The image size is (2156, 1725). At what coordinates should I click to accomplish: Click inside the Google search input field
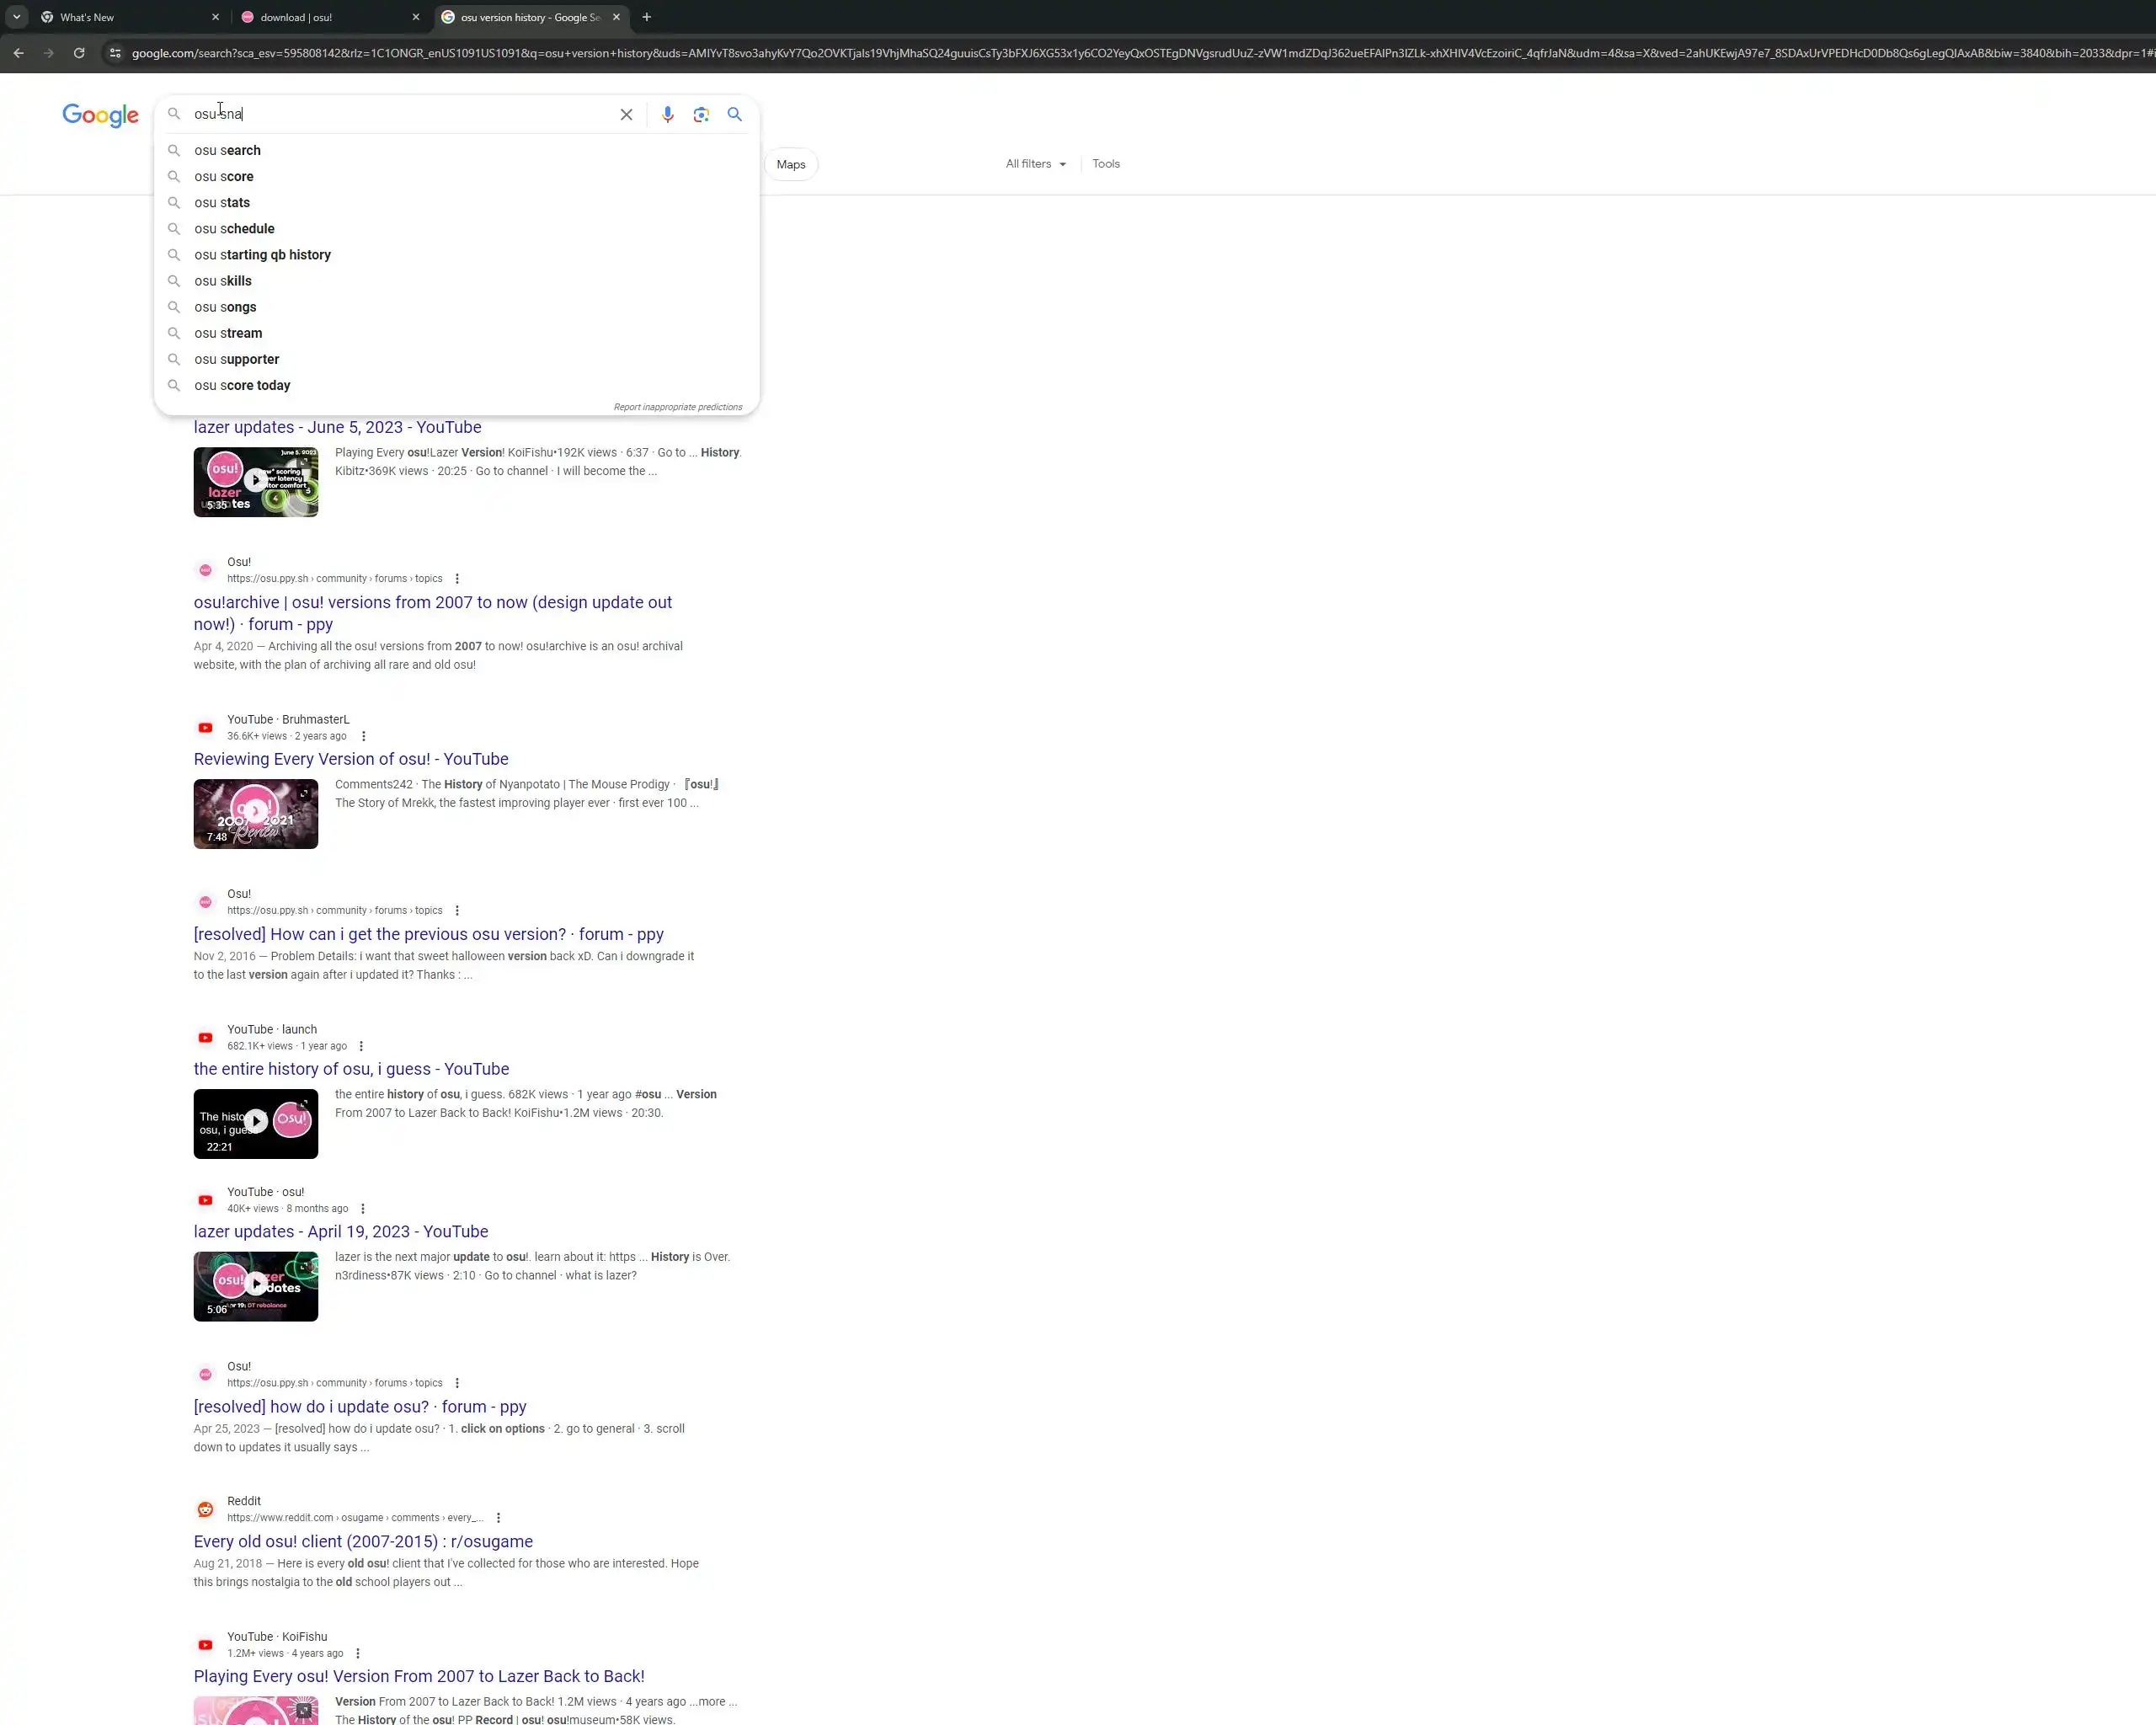tap(400, 115)
